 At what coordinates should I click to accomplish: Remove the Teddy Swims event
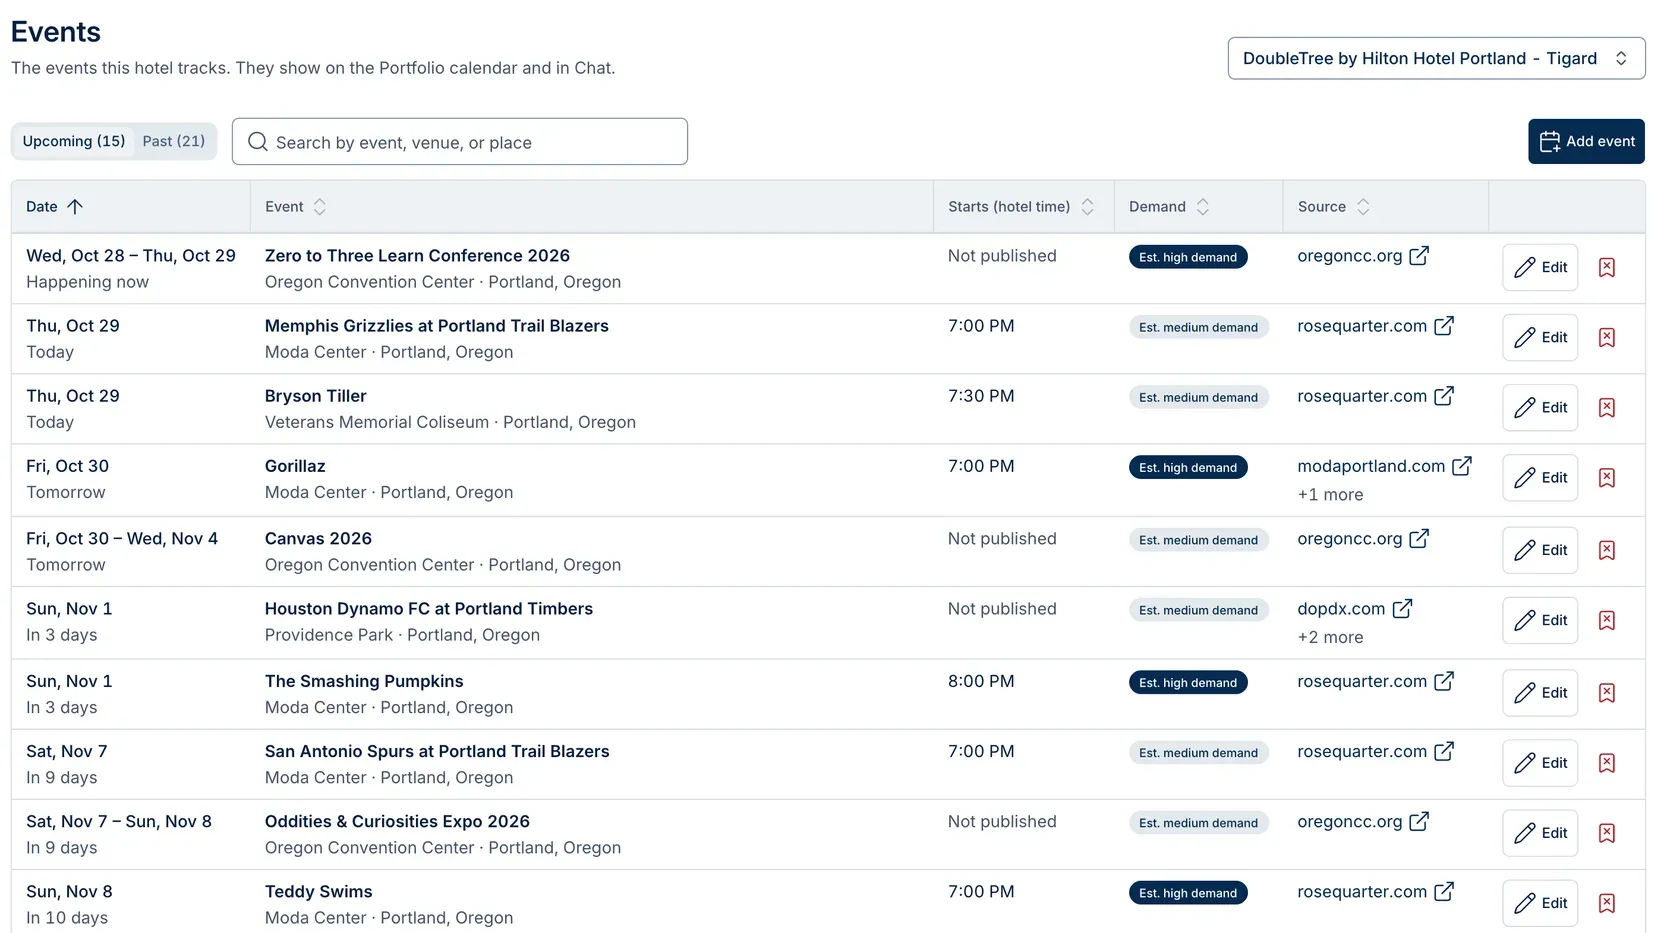pos(1607,903)
